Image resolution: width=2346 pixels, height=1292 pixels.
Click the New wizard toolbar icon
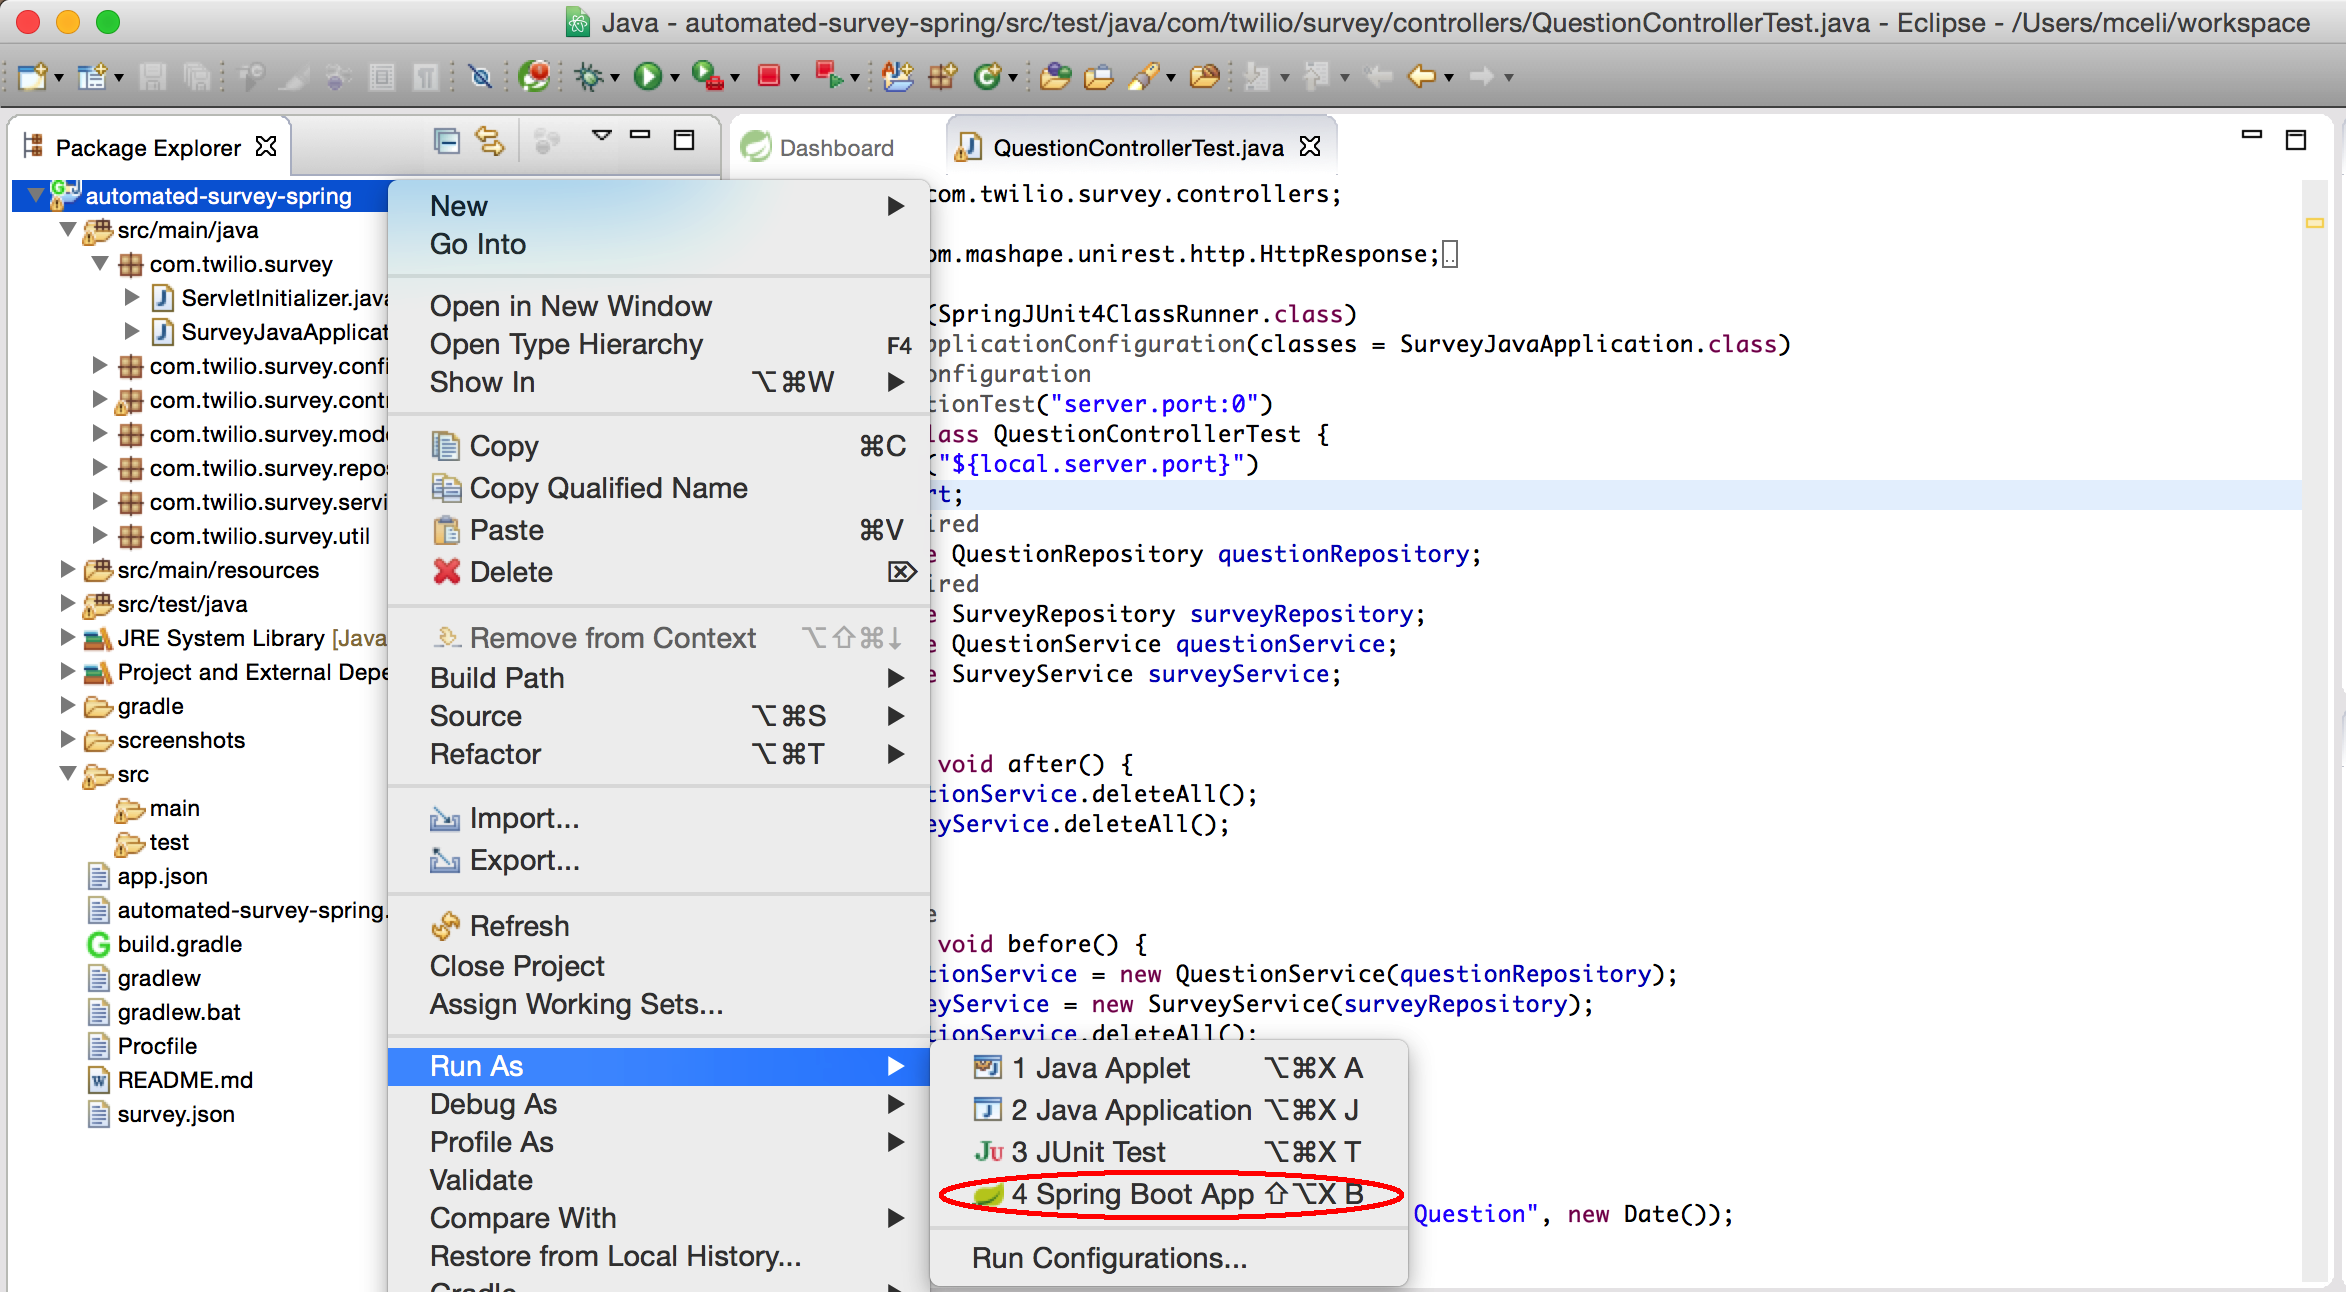click(32, 76)
